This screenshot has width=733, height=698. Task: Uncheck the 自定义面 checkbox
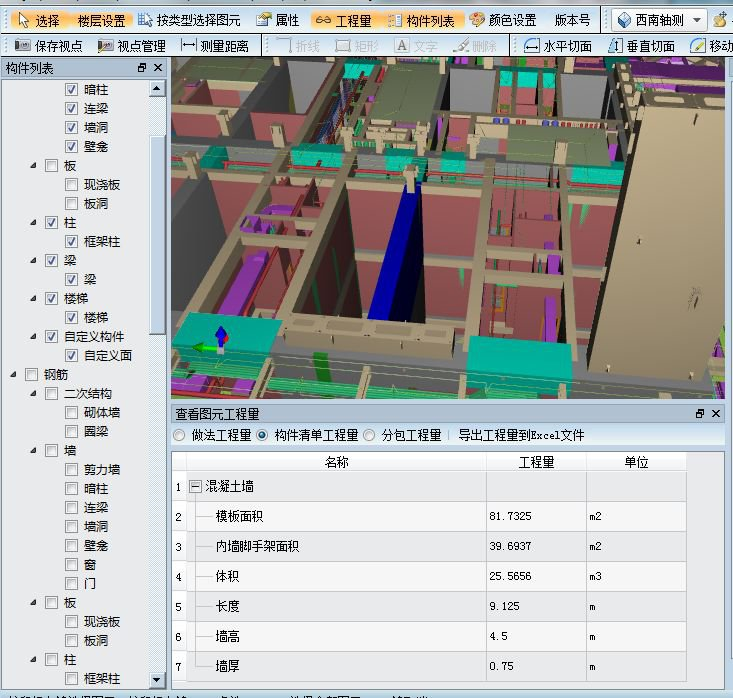tap(71, 355)
